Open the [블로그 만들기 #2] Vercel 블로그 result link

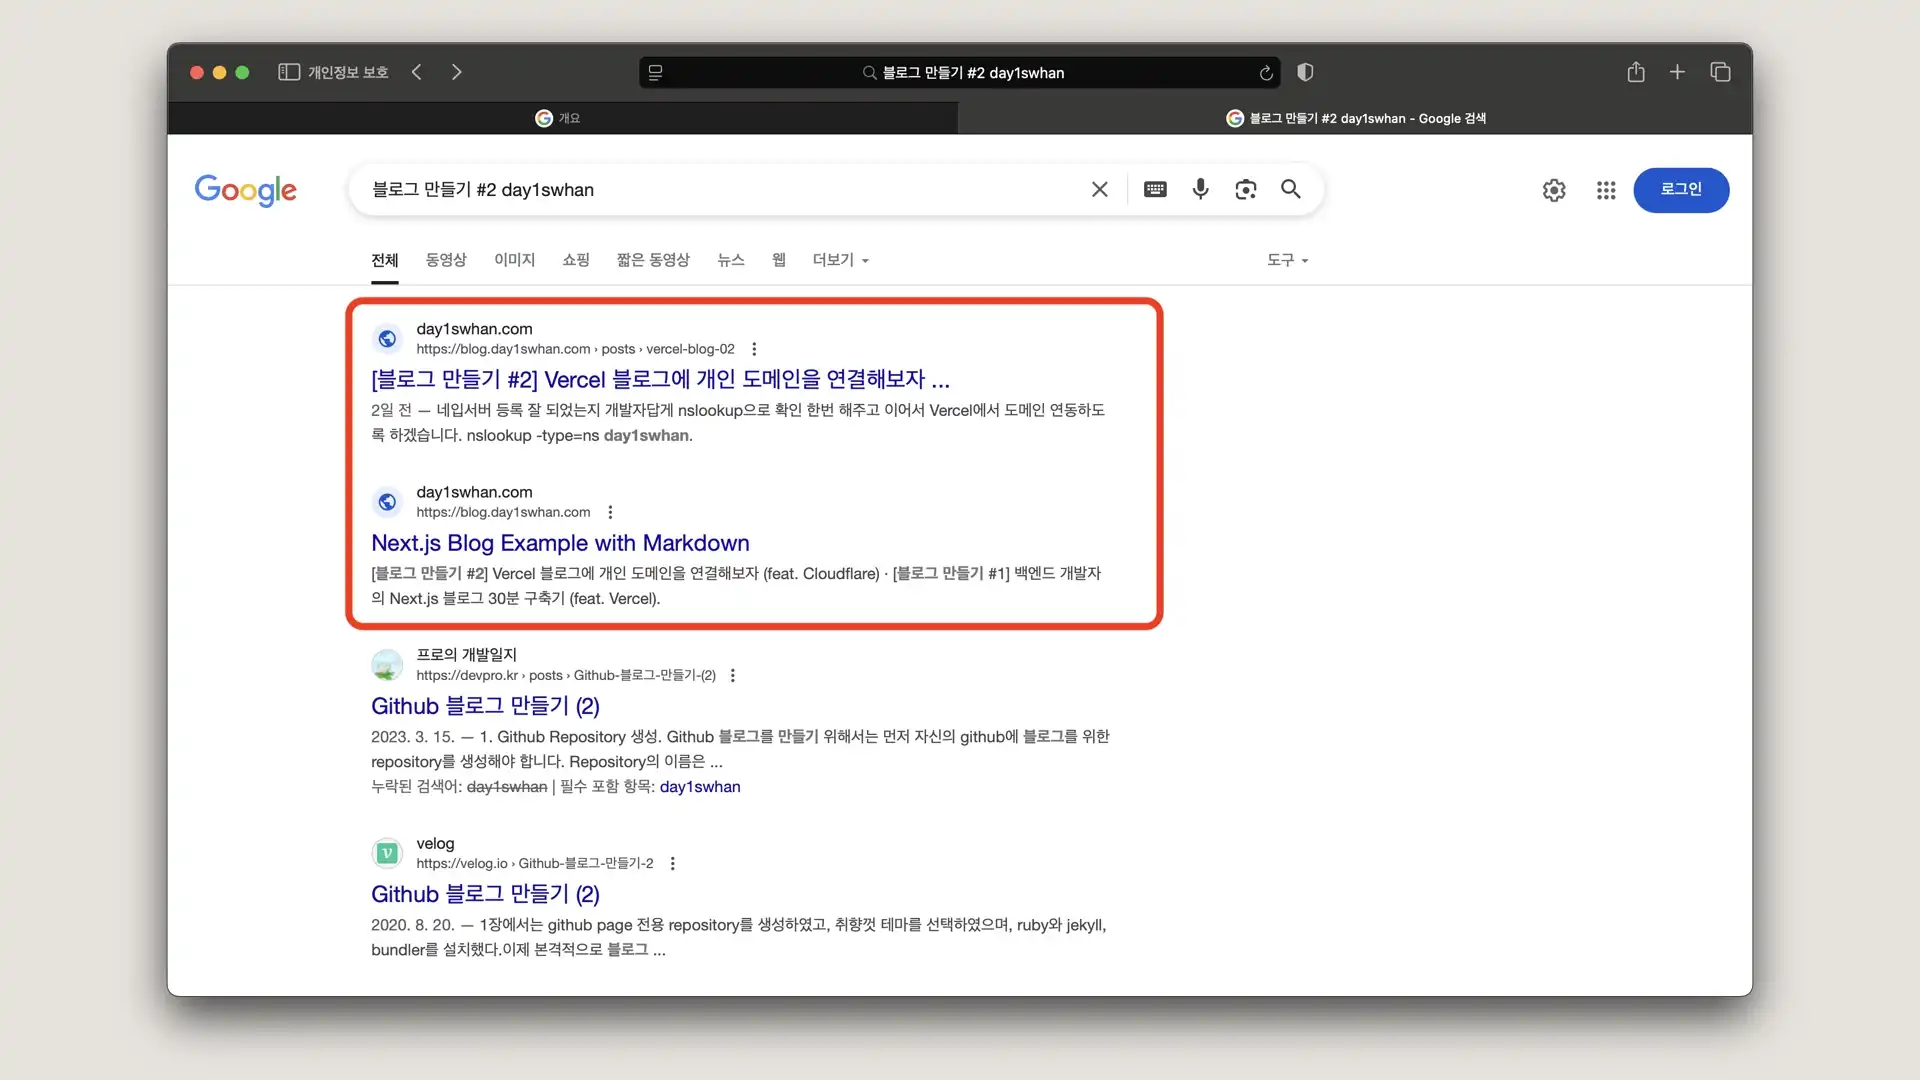click(x=660, y=380)
